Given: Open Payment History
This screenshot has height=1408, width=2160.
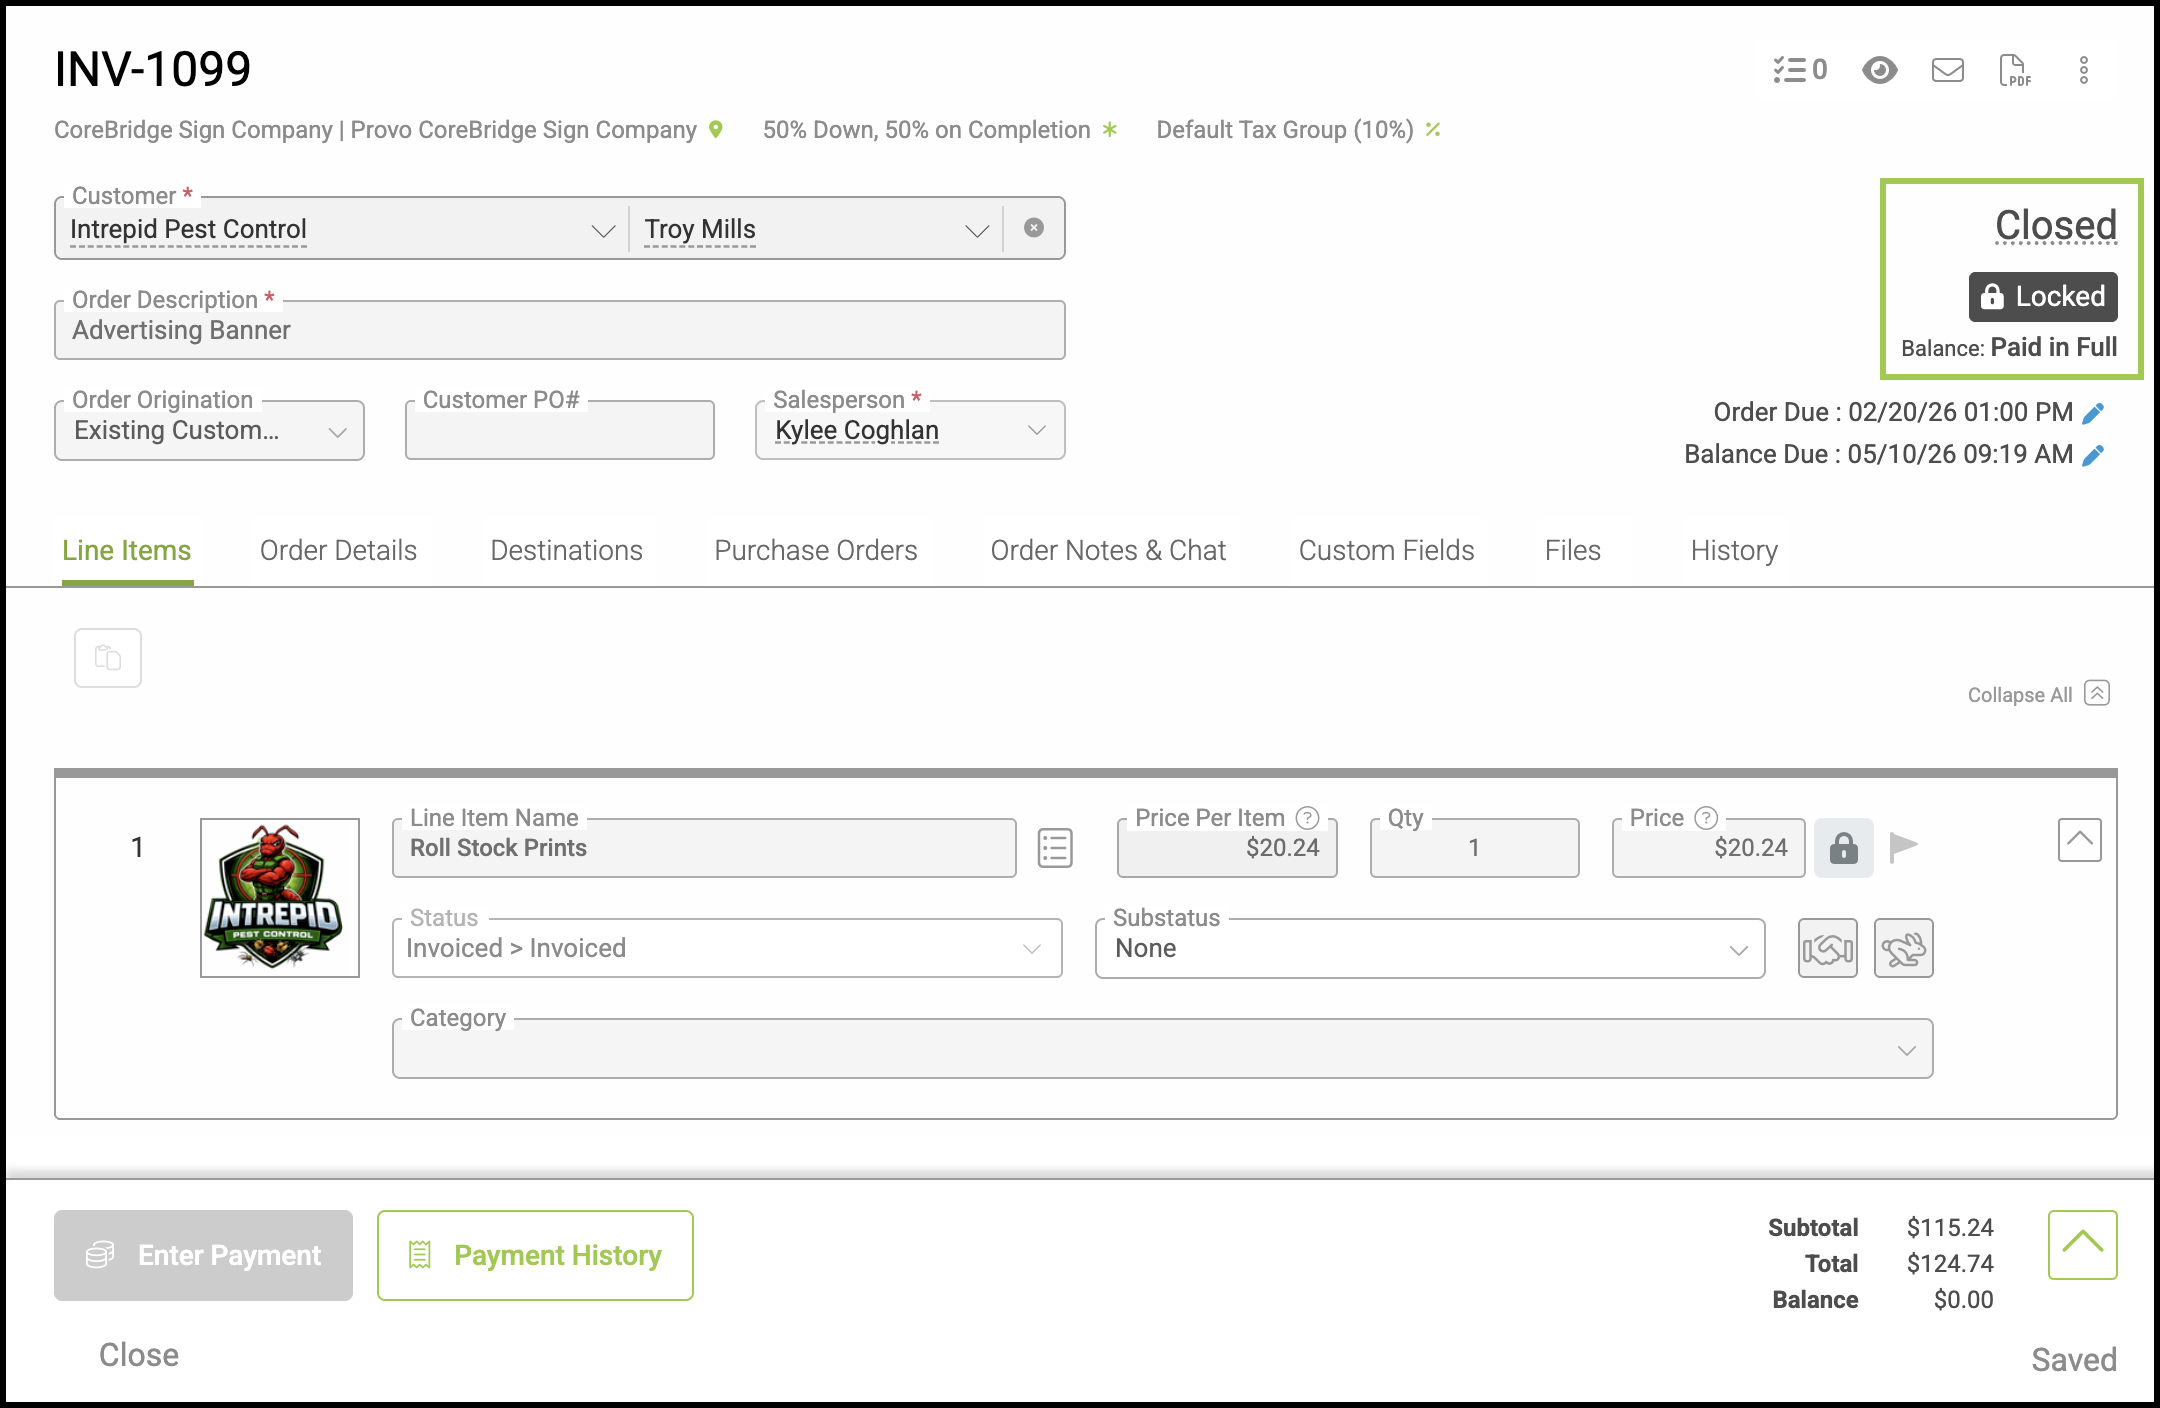Looking at the screenshot, I should [x=535, y=1255].
